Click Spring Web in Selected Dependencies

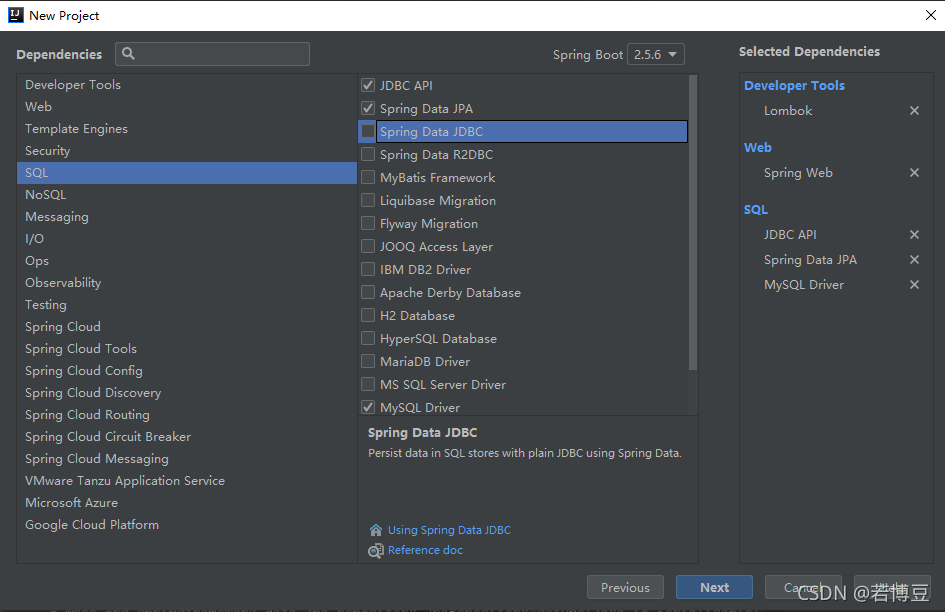[798, 173]
